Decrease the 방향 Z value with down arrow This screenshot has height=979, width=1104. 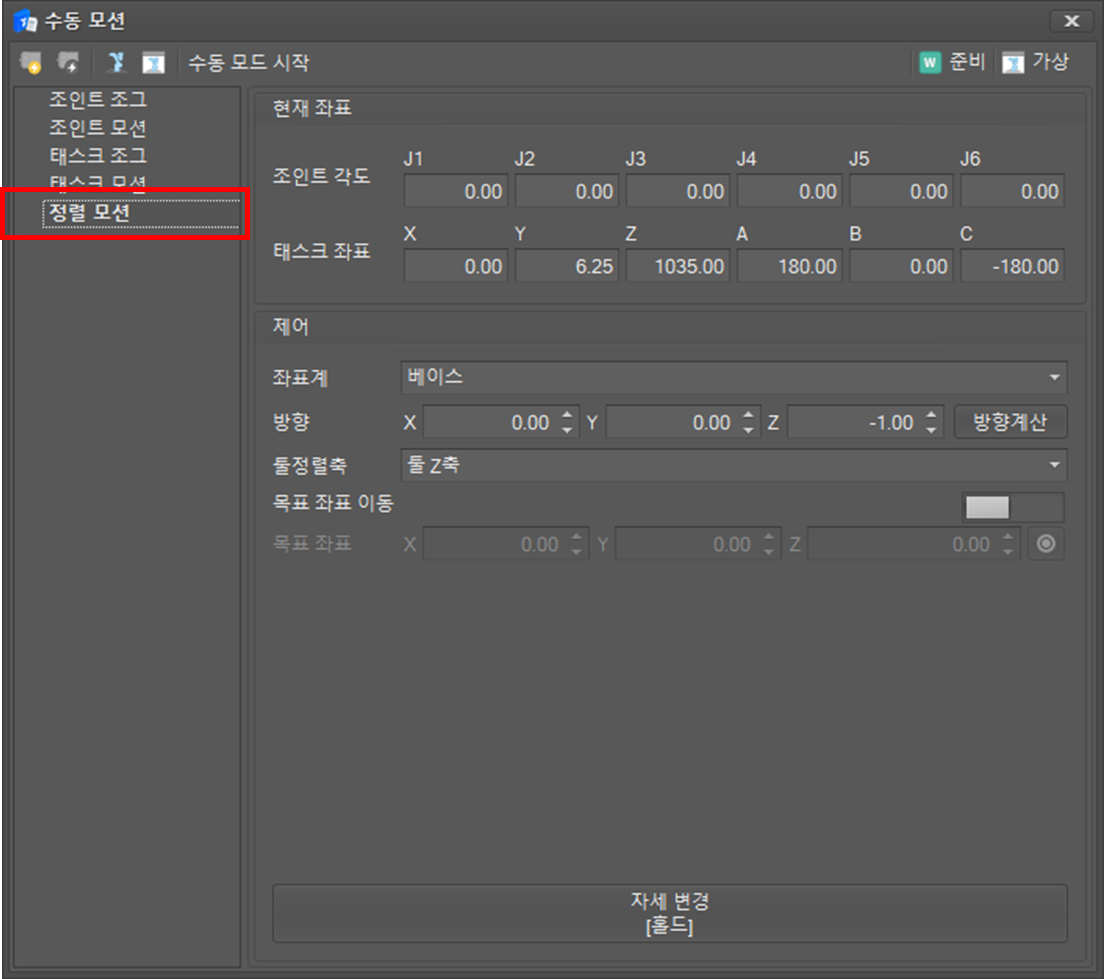pos(932,429)
